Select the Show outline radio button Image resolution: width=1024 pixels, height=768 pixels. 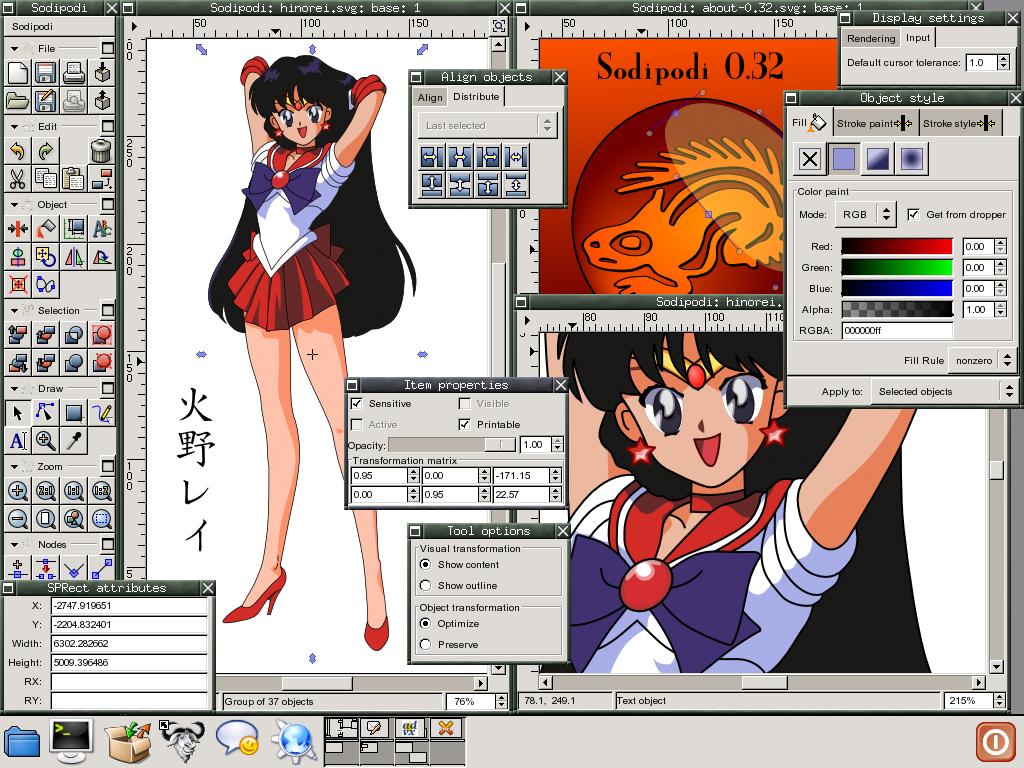pyautogui.click(x=426, y=586)
